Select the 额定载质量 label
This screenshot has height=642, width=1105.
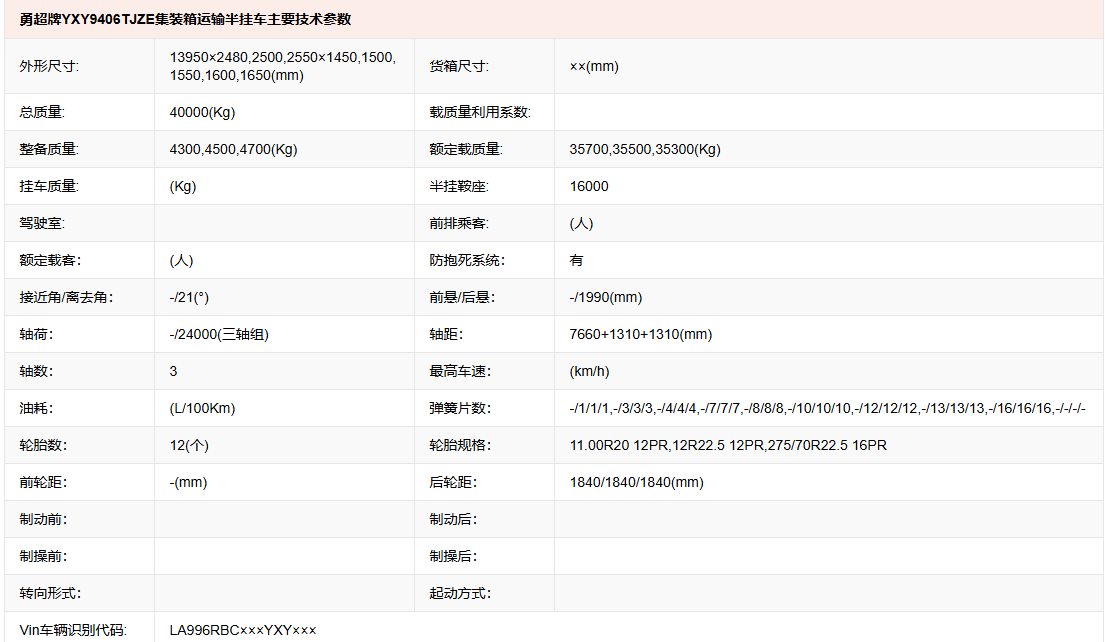tap(466, 149)
